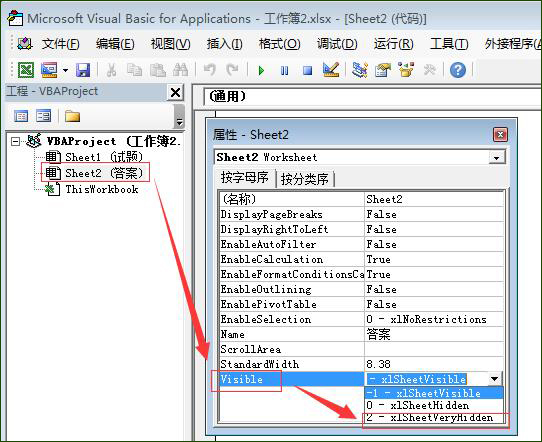
Task: Click the View Microsoft Excel toolbar icon
Action: (x=26, y=70)
